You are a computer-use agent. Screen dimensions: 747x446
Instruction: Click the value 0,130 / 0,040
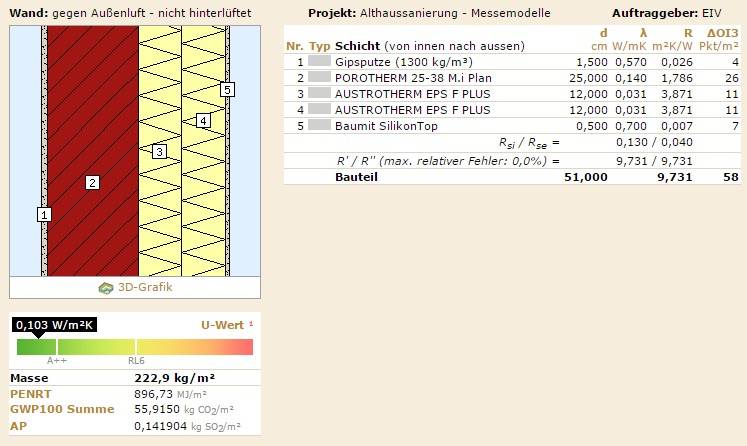[654, 142]
